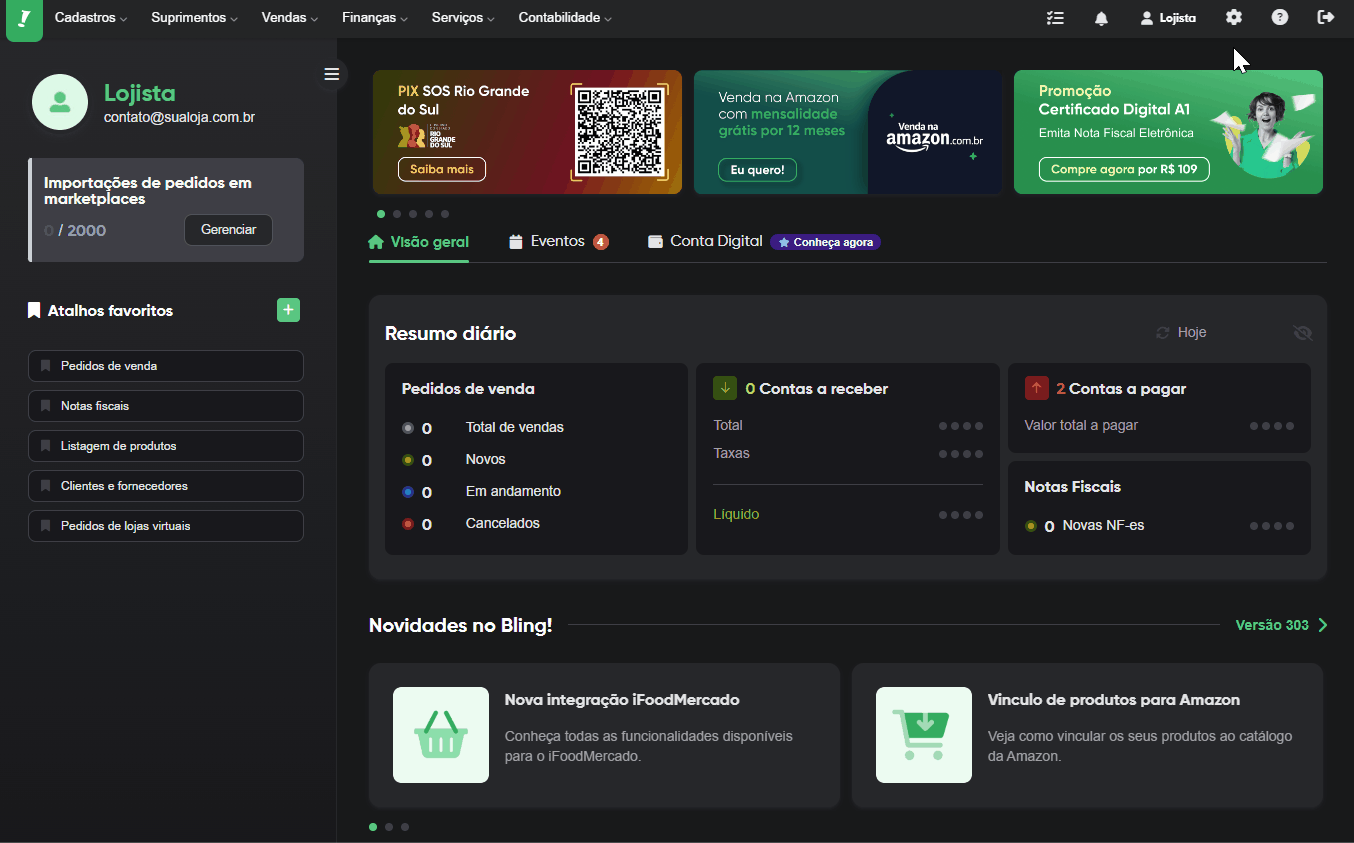The width and height of the screenshot is (1354, 843).
Task: Expand the Vendas menu
Action: (290, 18)
